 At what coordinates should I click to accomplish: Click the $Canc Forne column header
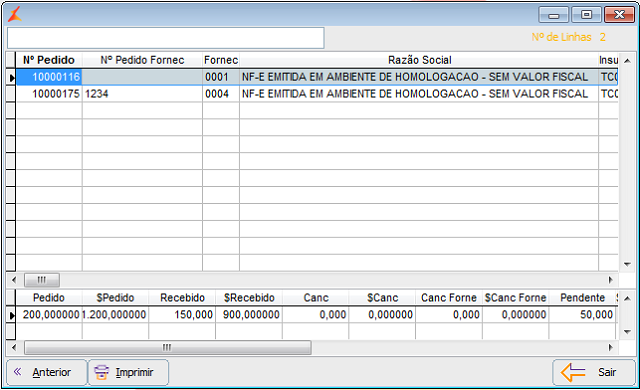click(x=516, y=298)
